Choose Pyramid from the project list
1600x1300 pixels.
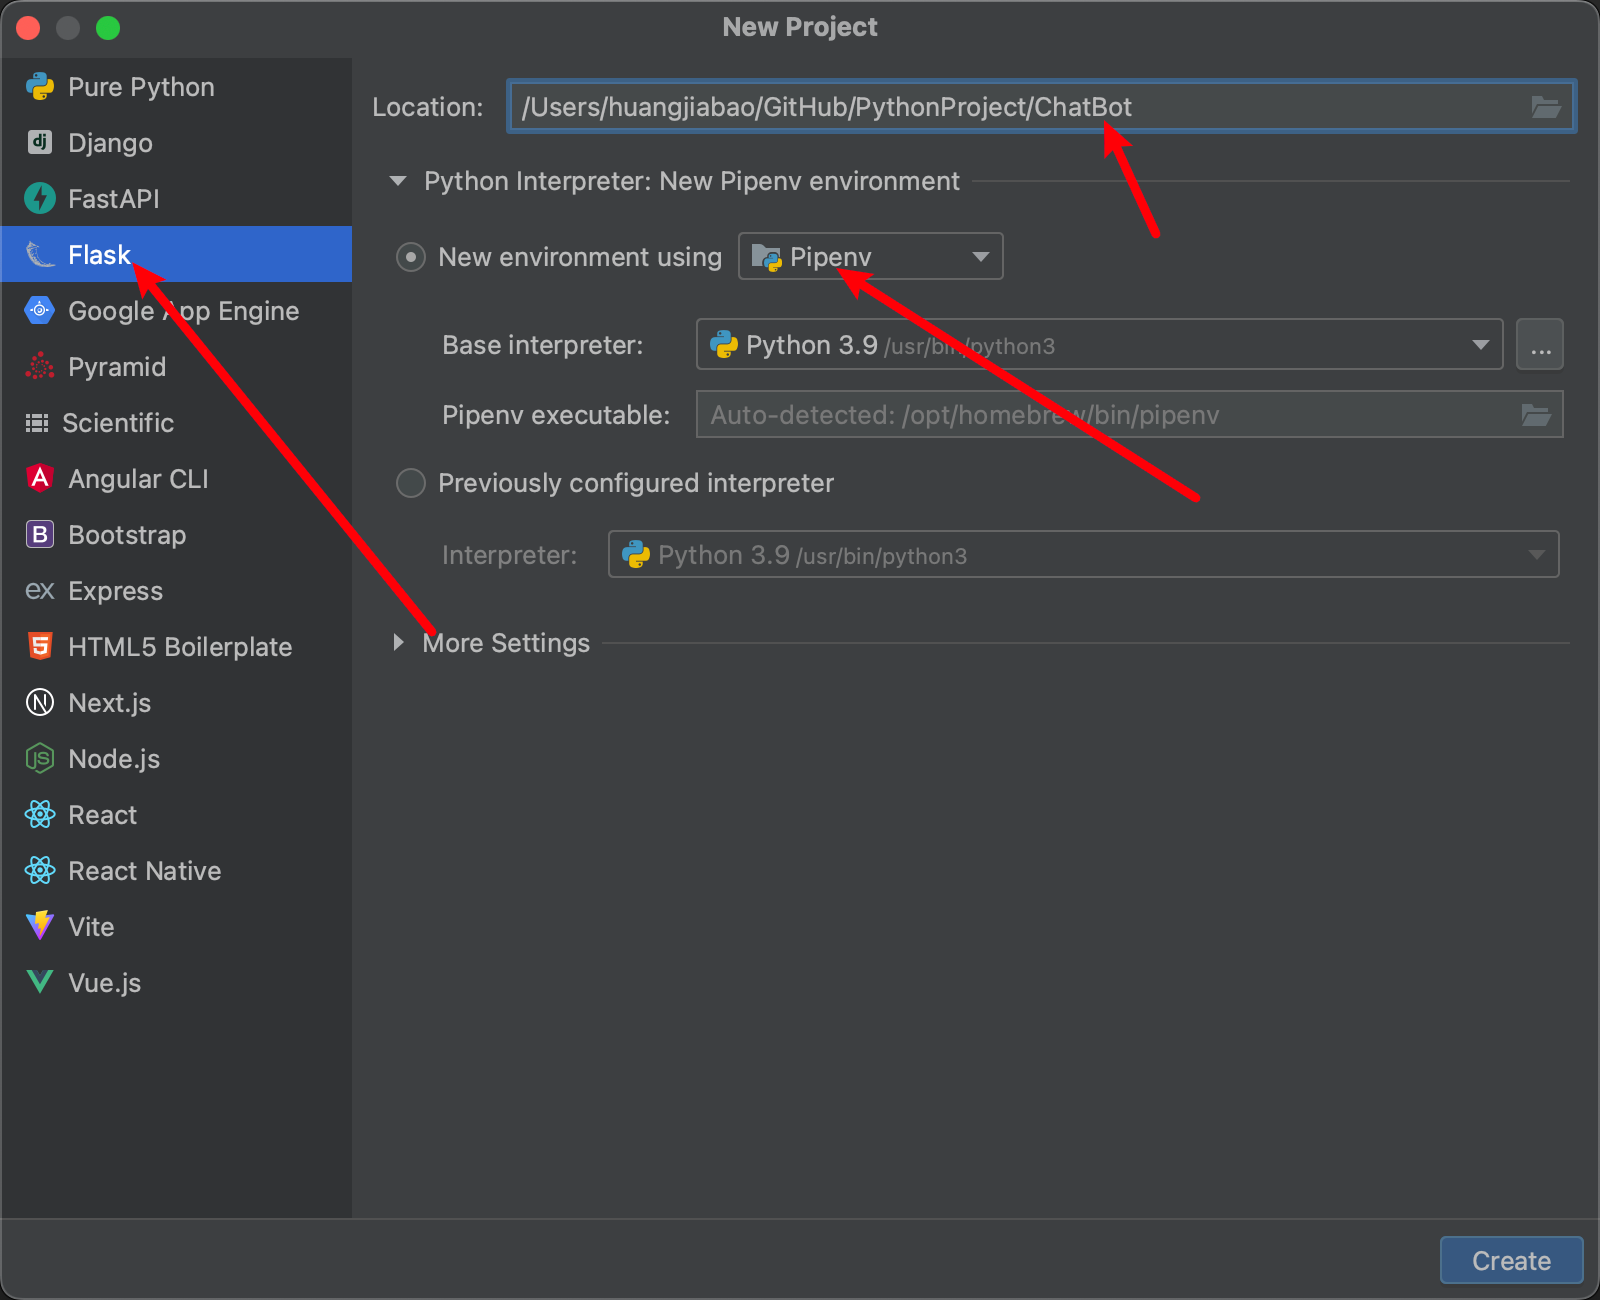176,367
